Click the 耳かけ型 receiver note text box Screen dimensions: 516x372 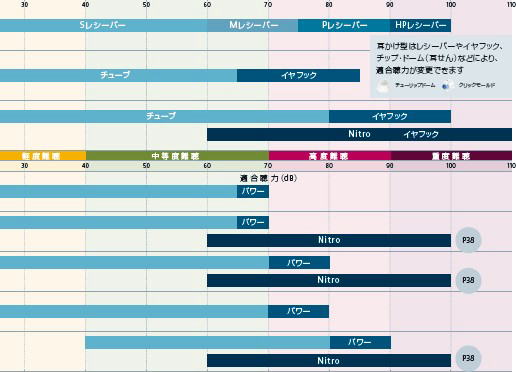[x=441, y=66]
